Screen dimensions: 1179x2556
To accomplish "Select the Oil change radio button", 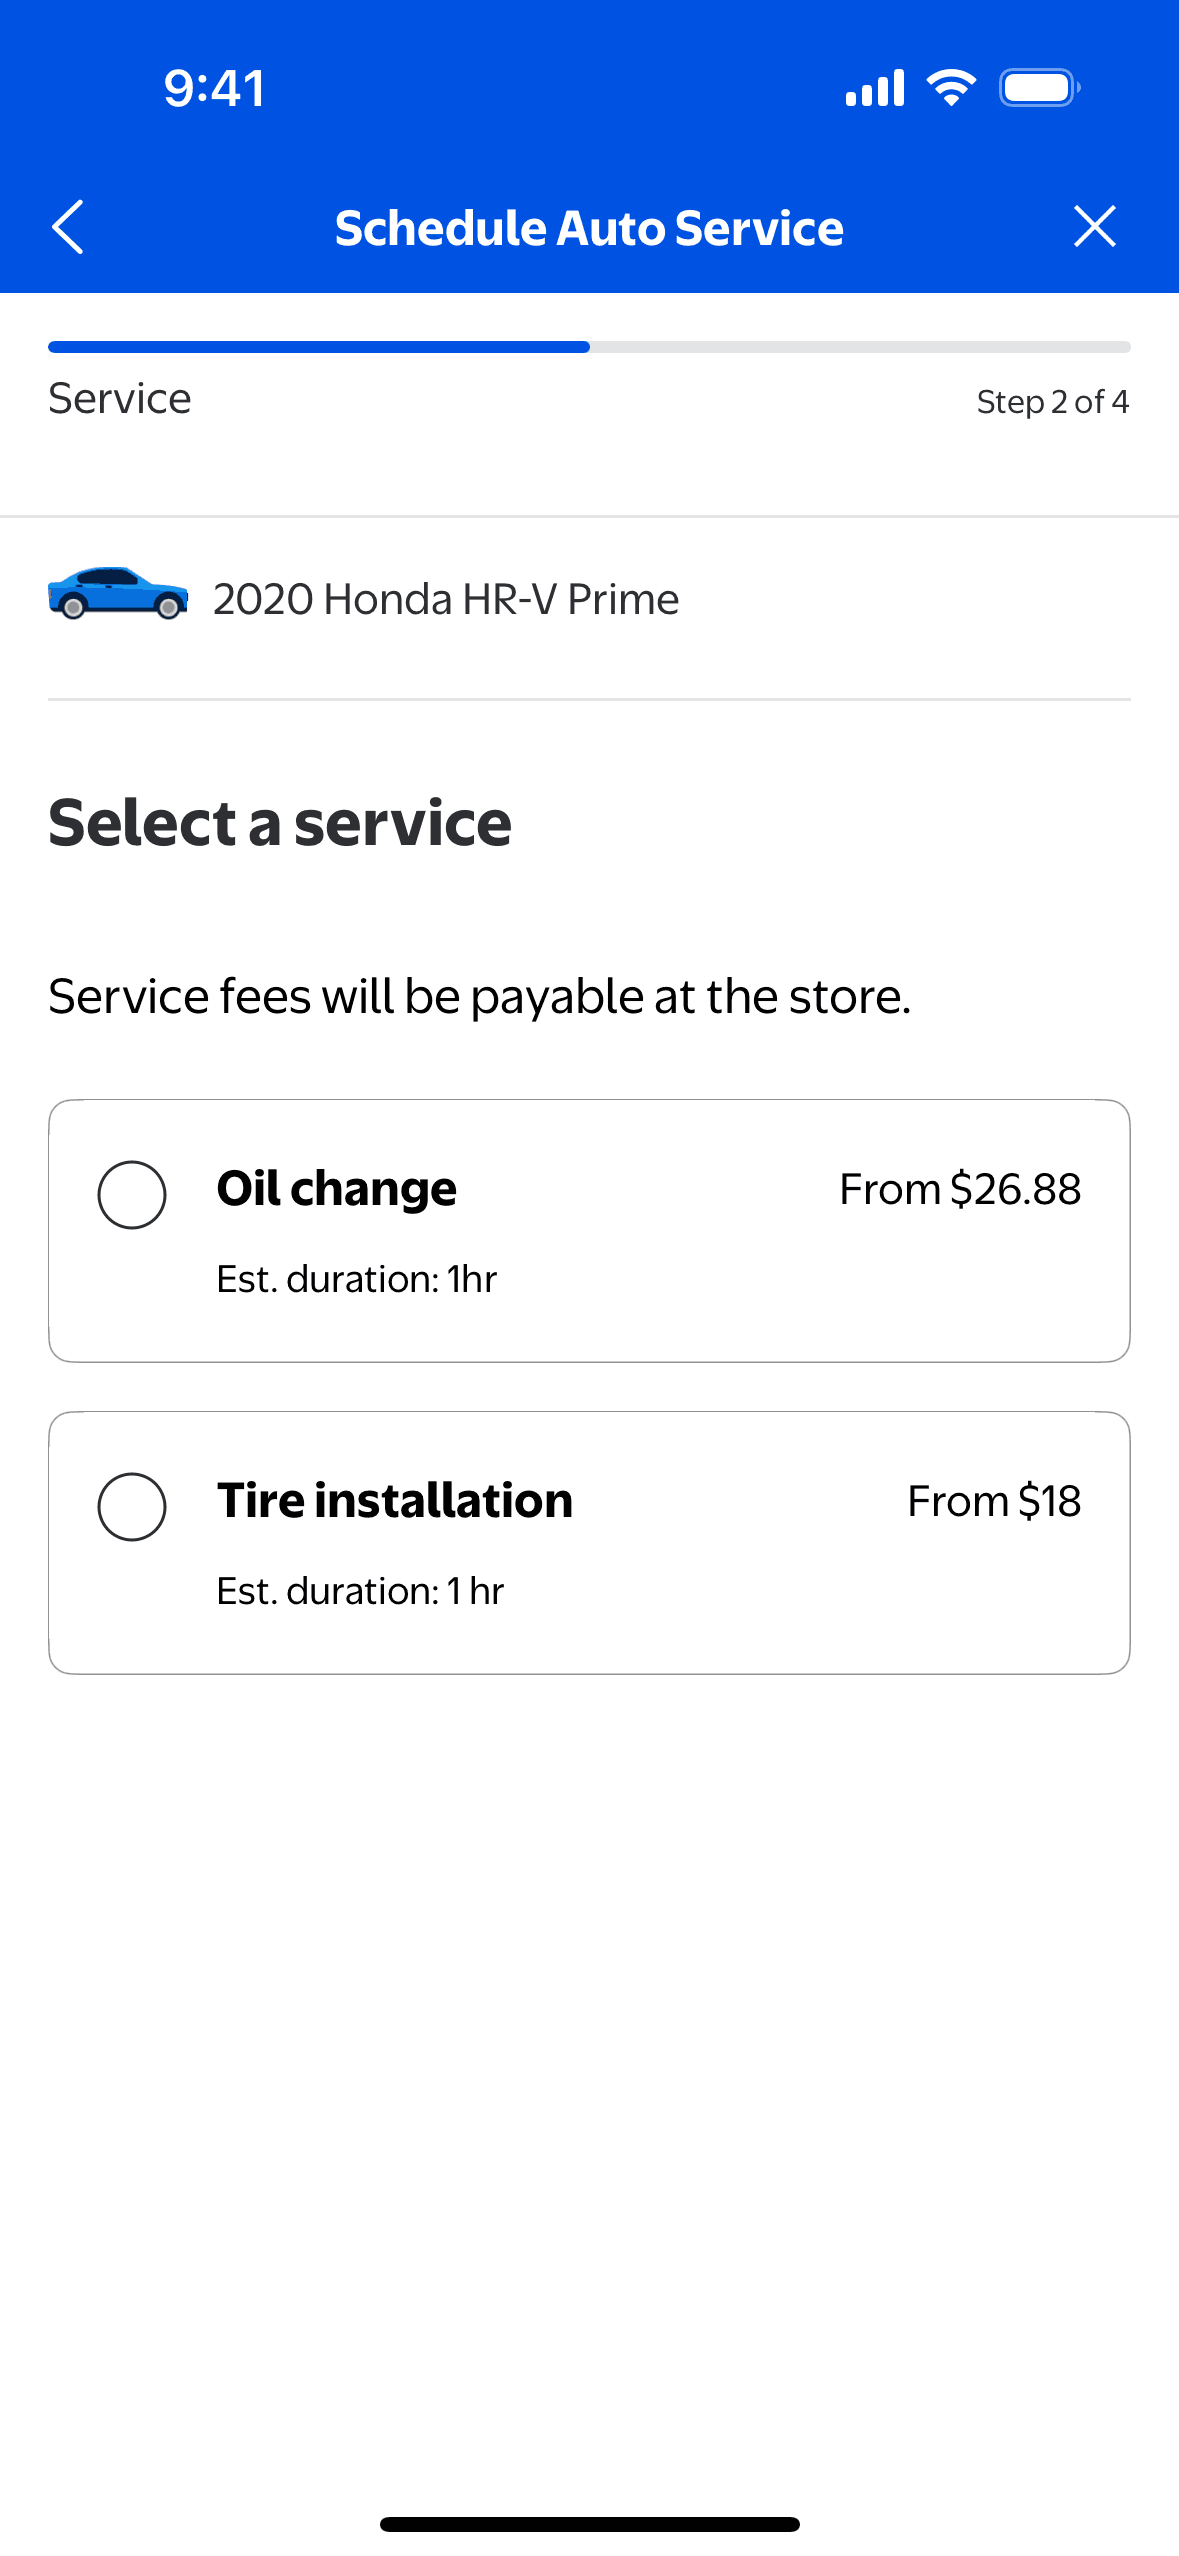I will click(x=132, y=1194).
